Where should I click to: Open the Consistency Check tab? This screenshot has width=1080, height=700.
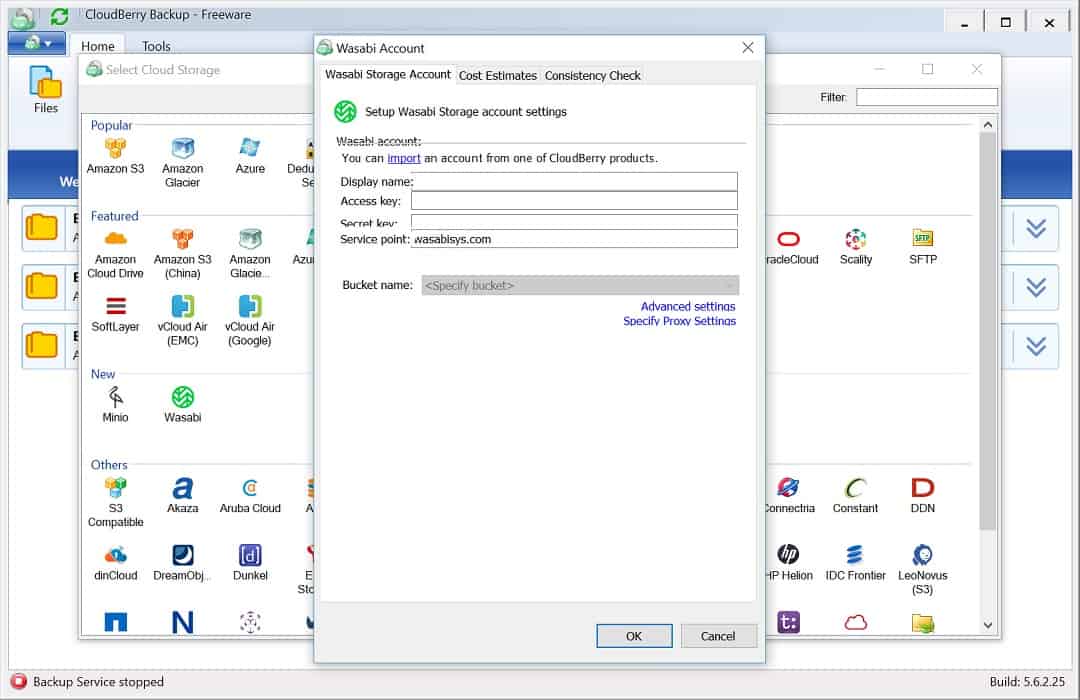pyautogui.click(x=592, y=75)
